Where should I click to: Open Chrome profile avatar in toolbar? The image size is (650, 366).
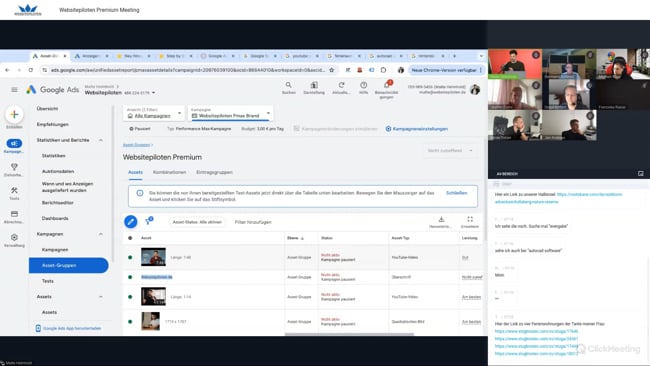pyautogui.click(x=400, y=70)
